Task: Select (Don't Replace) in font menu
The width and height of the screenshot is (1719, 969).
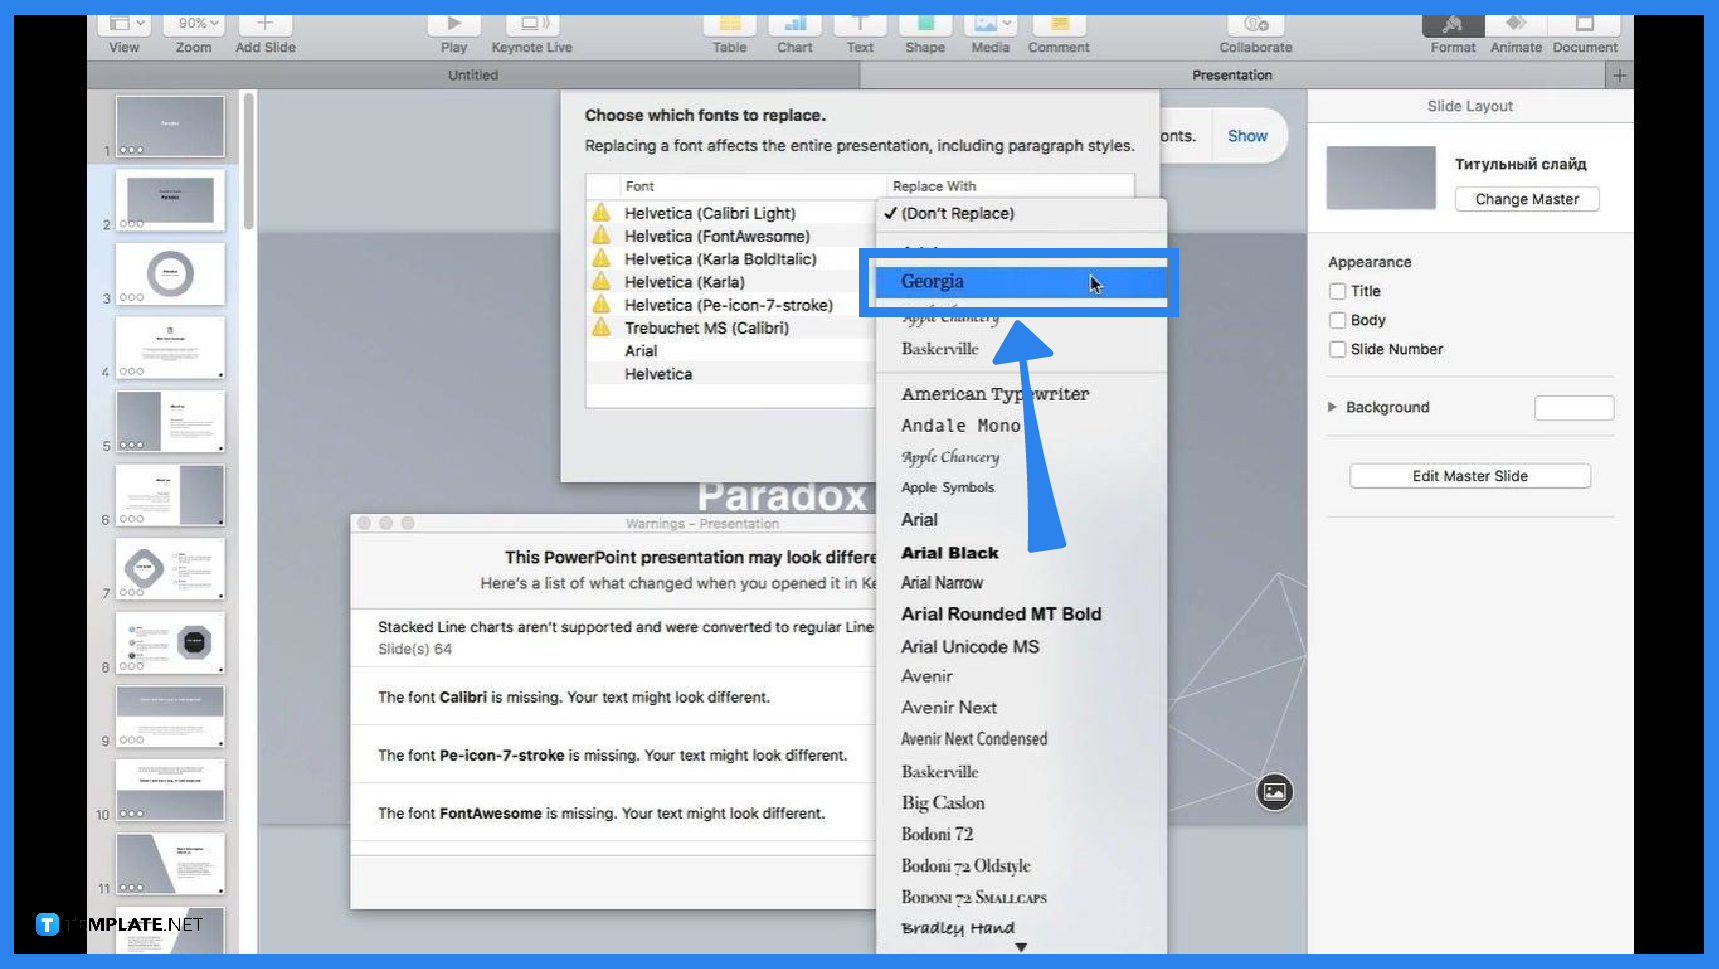Action: [1021, 213]
